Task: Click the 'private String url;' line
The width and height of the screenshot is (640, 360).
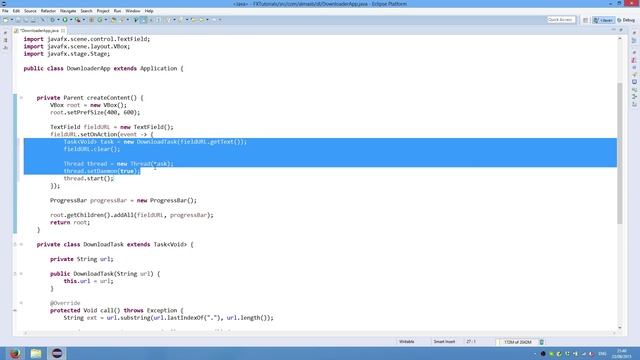Action: point(82,259)
